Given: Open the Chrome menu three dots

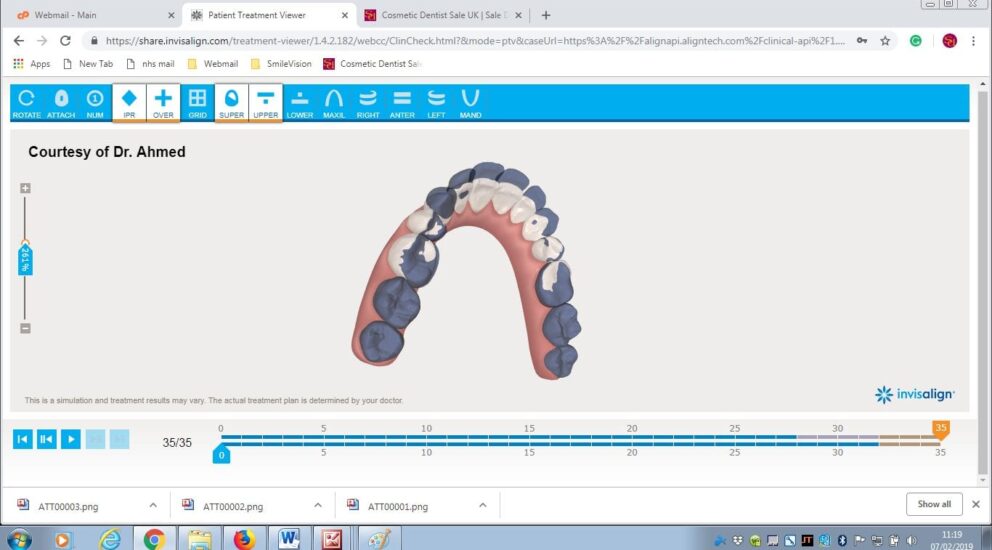Looking at the screenshot, I should [x=974, y=41].
